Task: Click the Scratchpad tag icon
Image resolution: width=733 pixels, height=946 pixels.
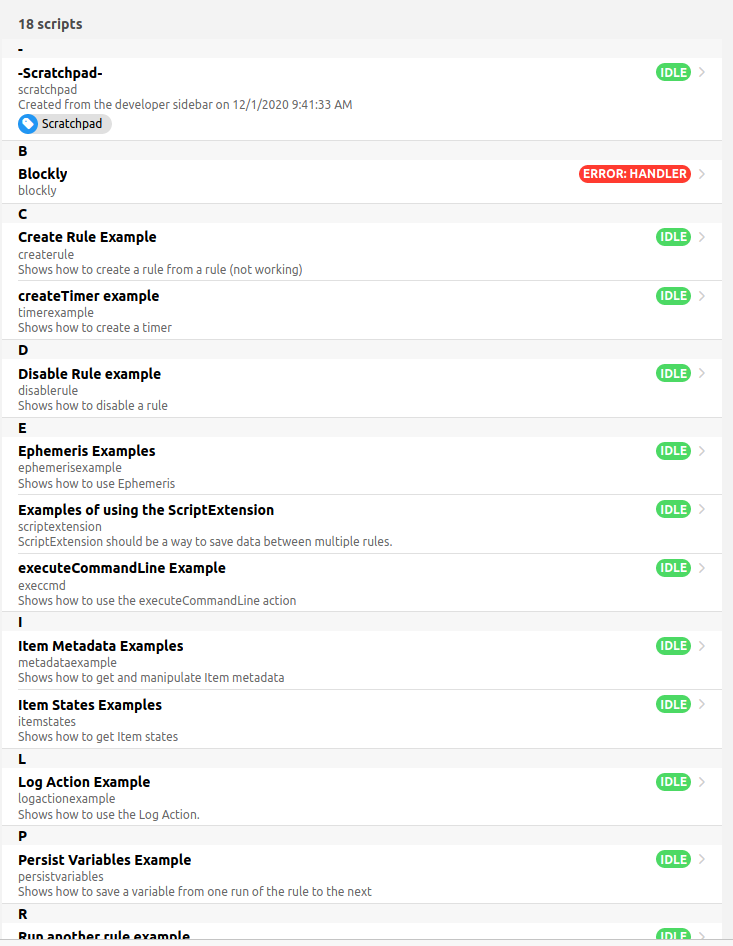Action: coord(28,124)
